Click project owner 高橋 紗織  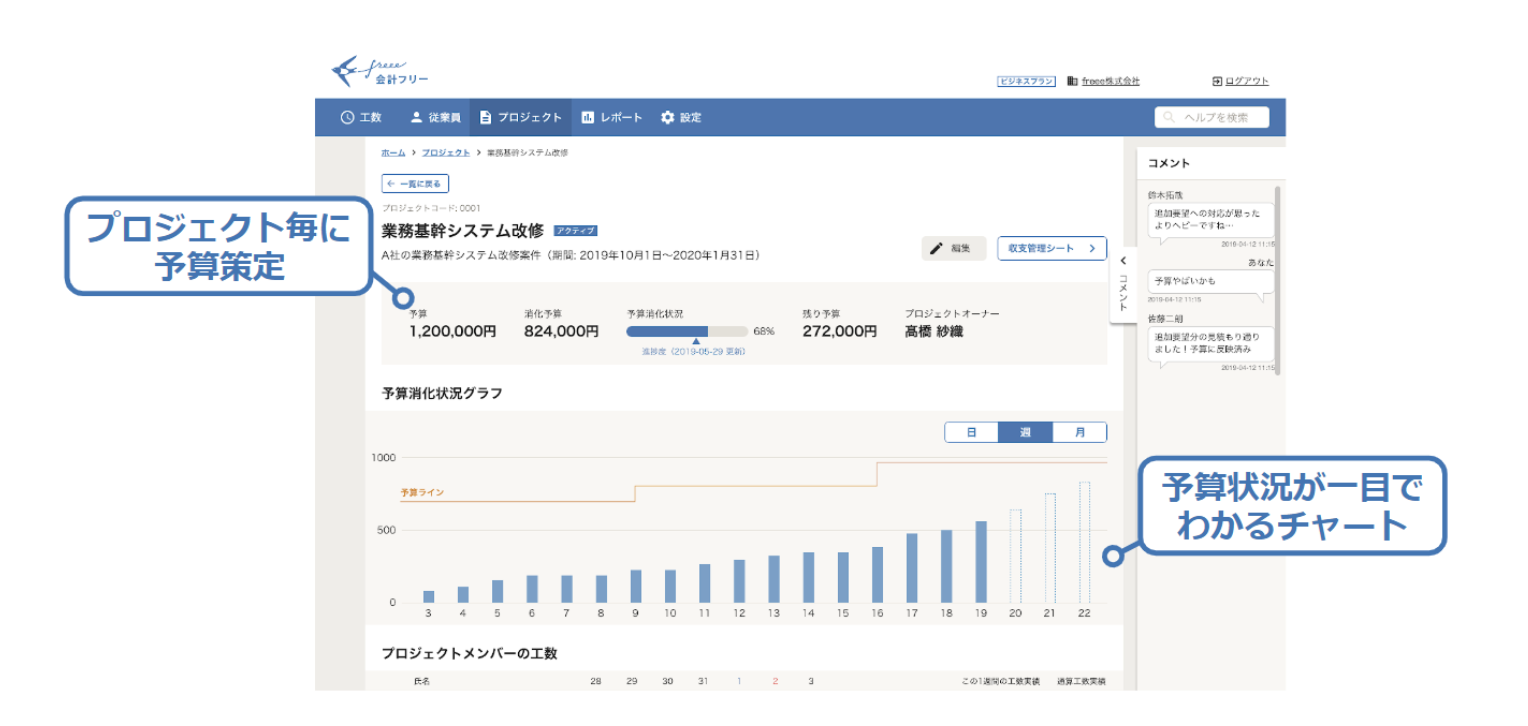(934, 331)
